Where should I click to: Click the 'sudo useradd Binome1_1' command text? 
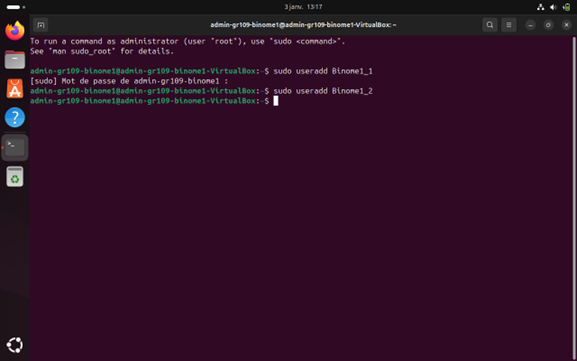point(323,71)
